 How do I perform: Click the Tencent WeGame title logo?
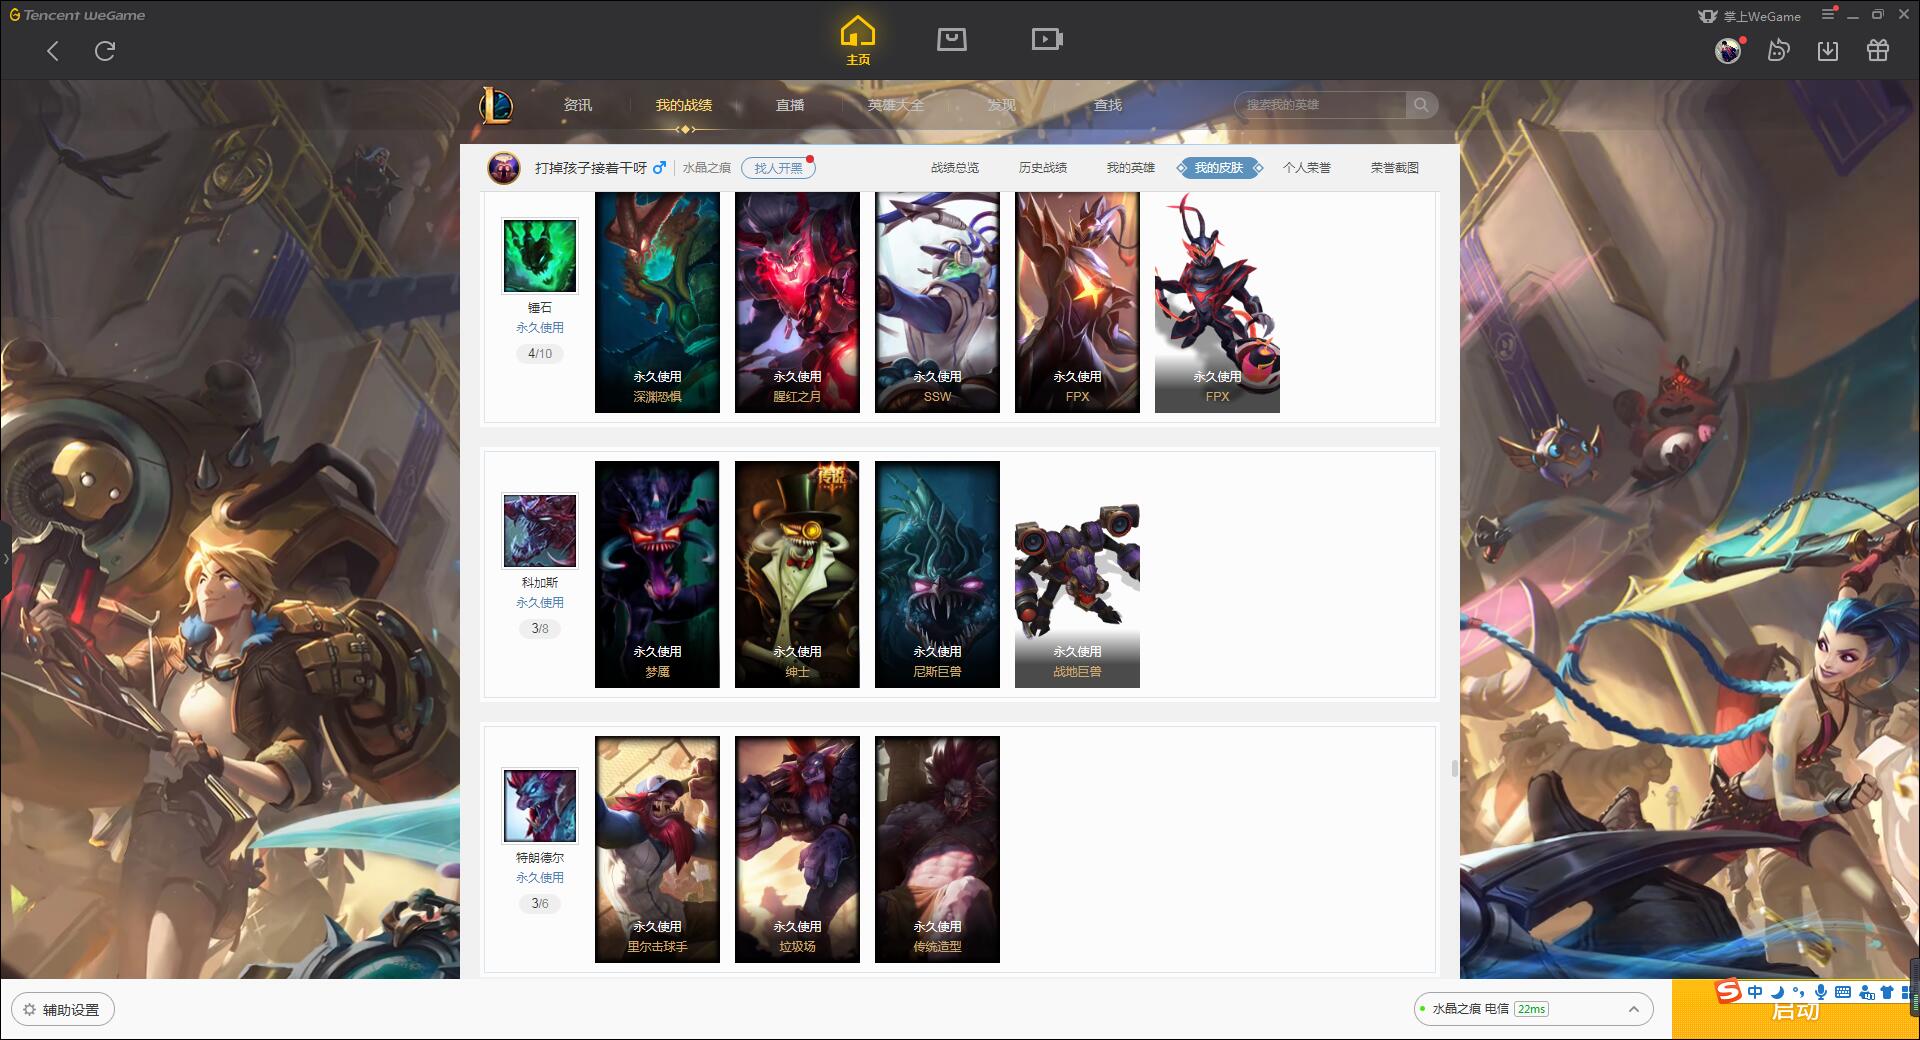[x=77, y=15]
